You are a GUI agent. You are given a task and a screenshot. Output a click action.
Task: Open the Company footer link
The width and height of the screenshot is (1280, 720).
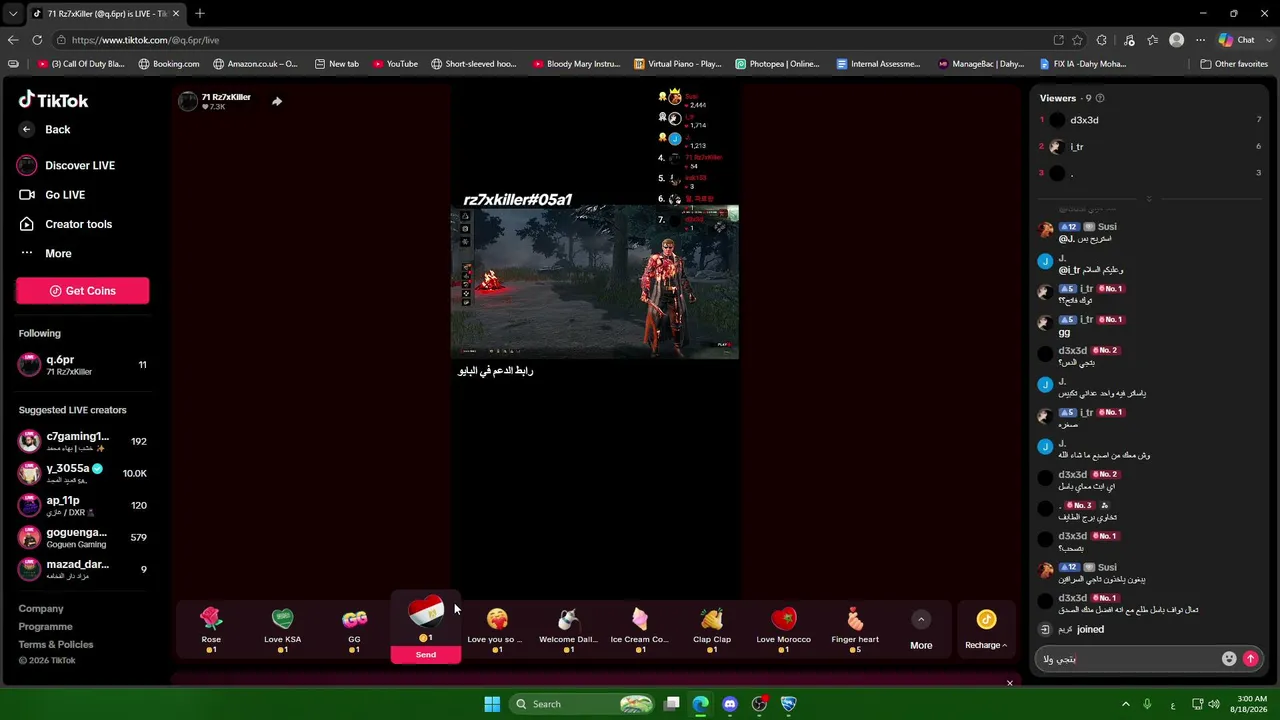point(41,608)
